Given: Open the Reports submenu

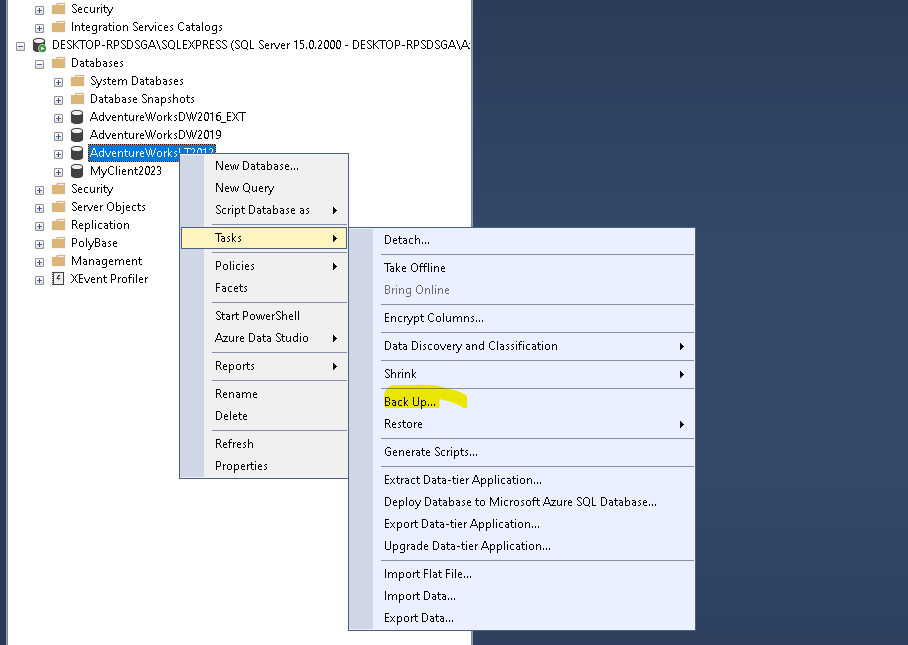Looking at the screenshot, I should pyautogui.click(x=264, y=366).
